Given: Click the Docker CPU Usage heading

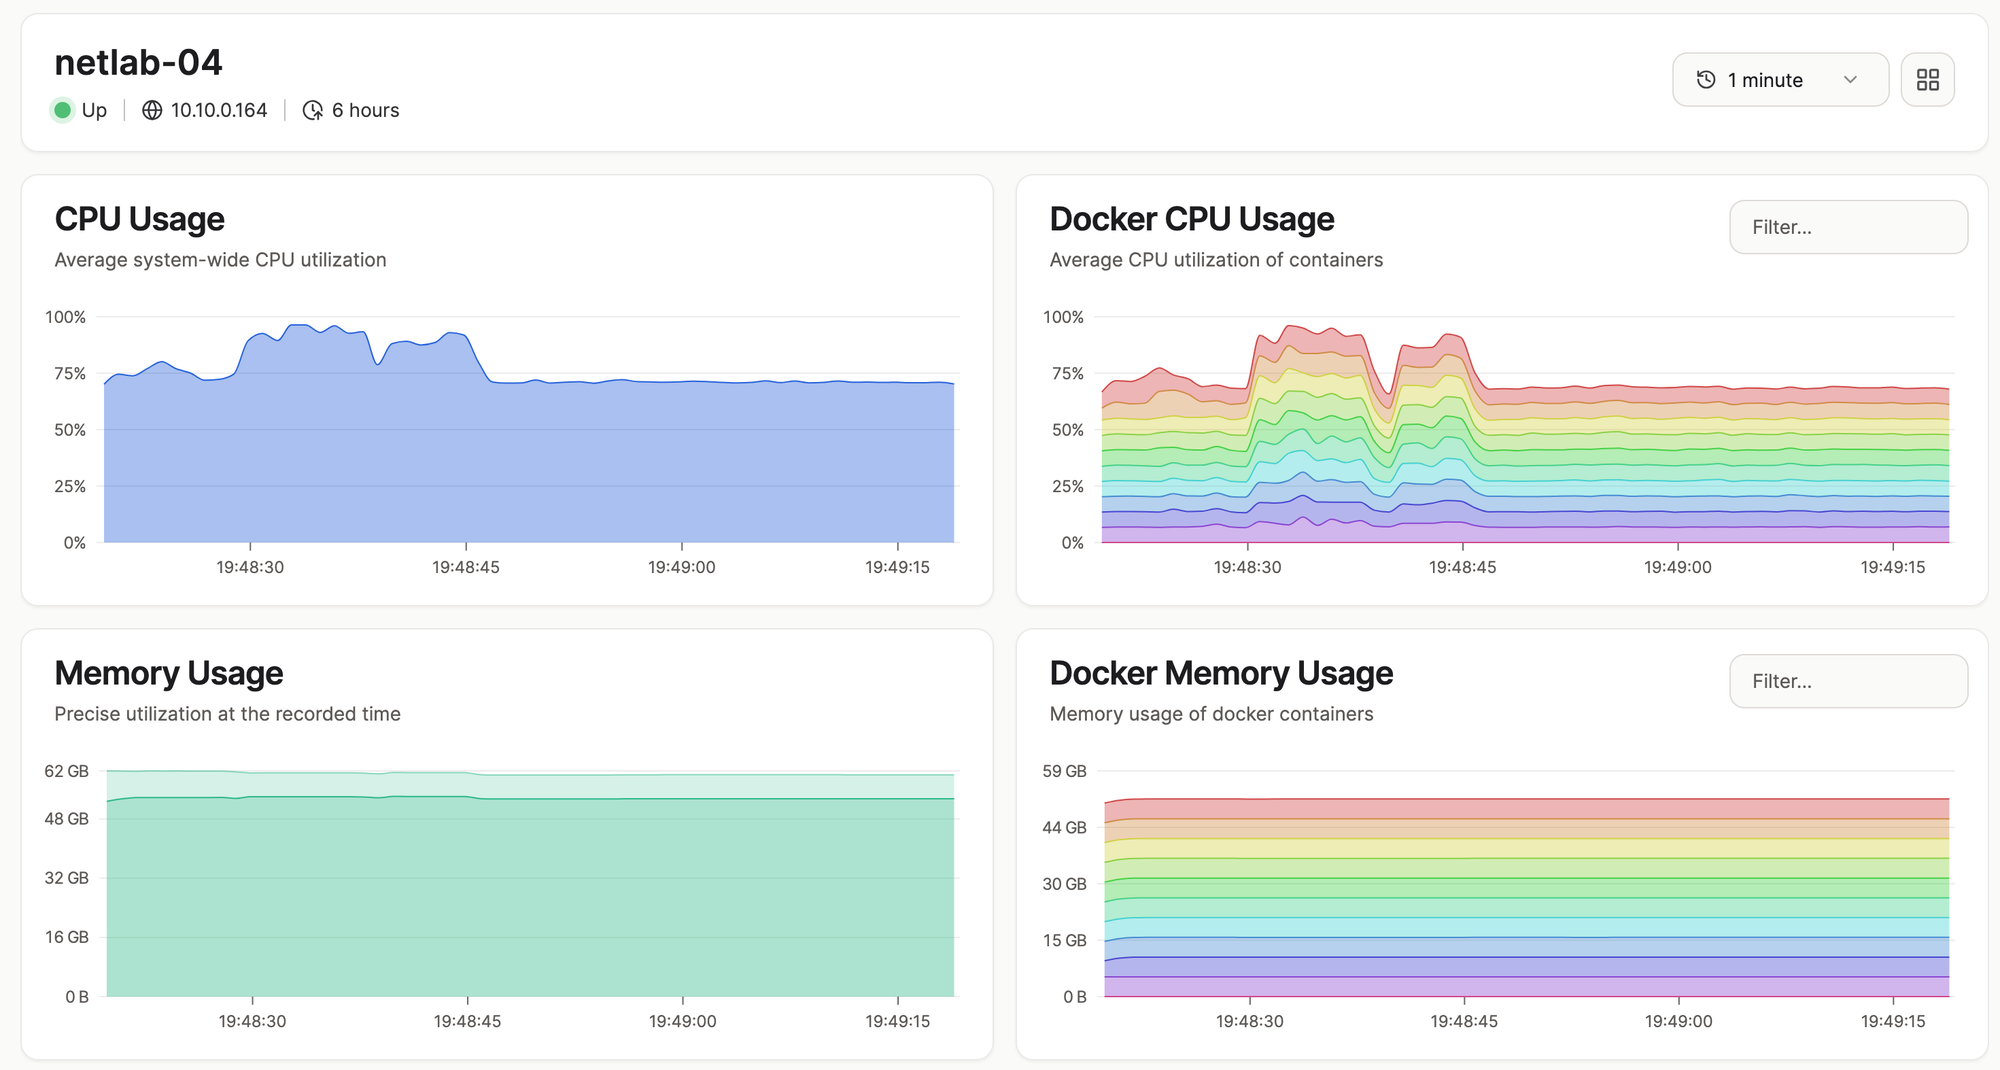Looking at the screenshot, I should click(1191, 219).
